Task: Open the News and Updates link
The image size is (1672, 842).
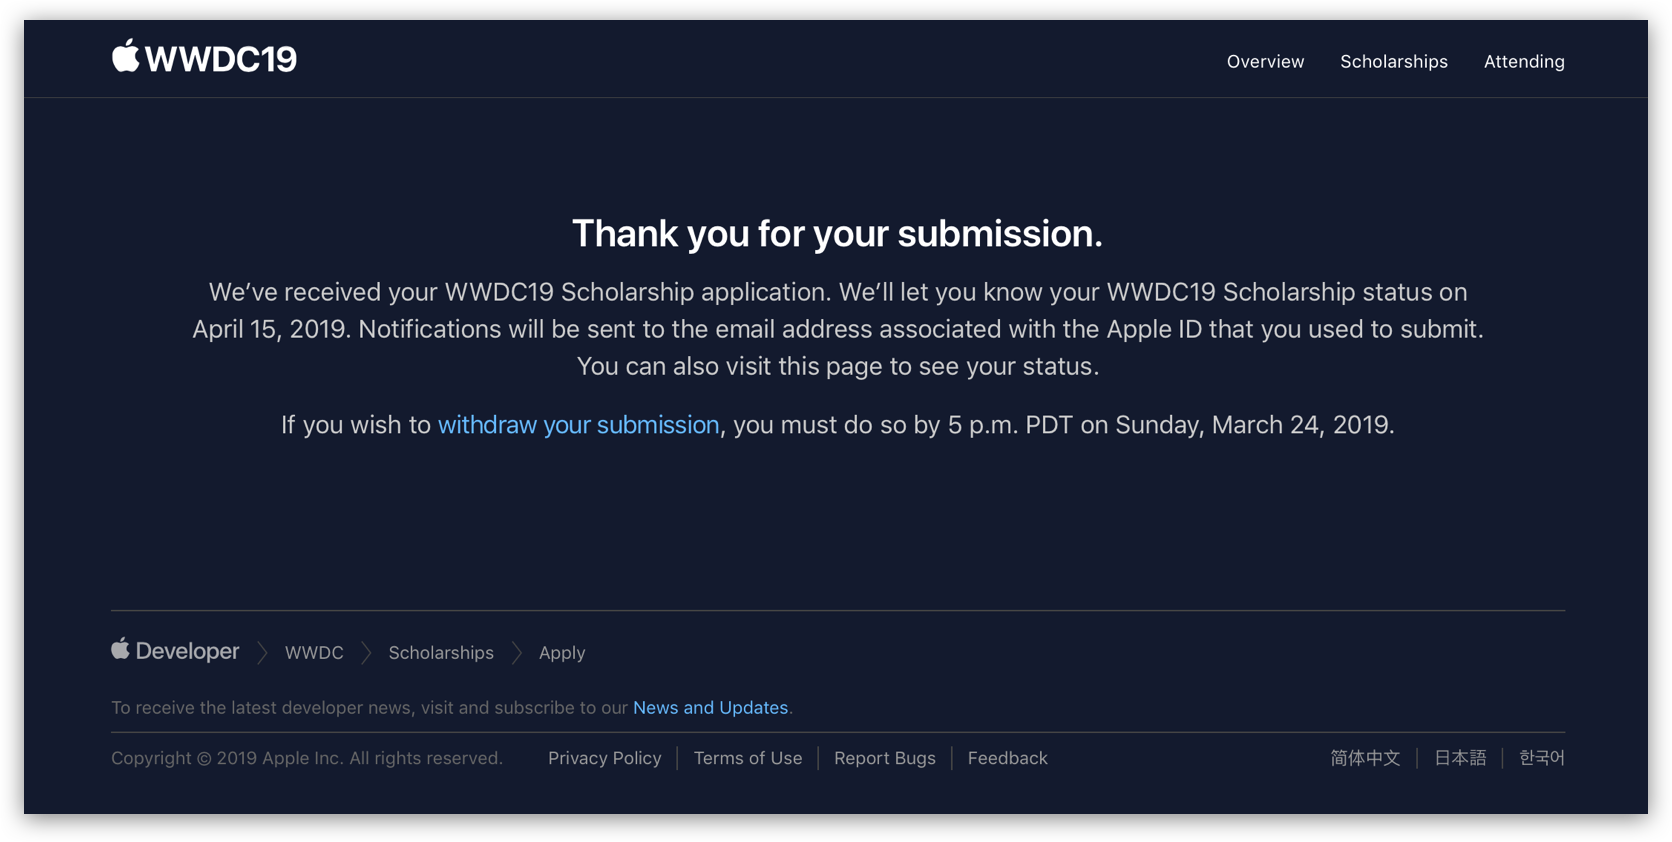Action: point(710,707)
